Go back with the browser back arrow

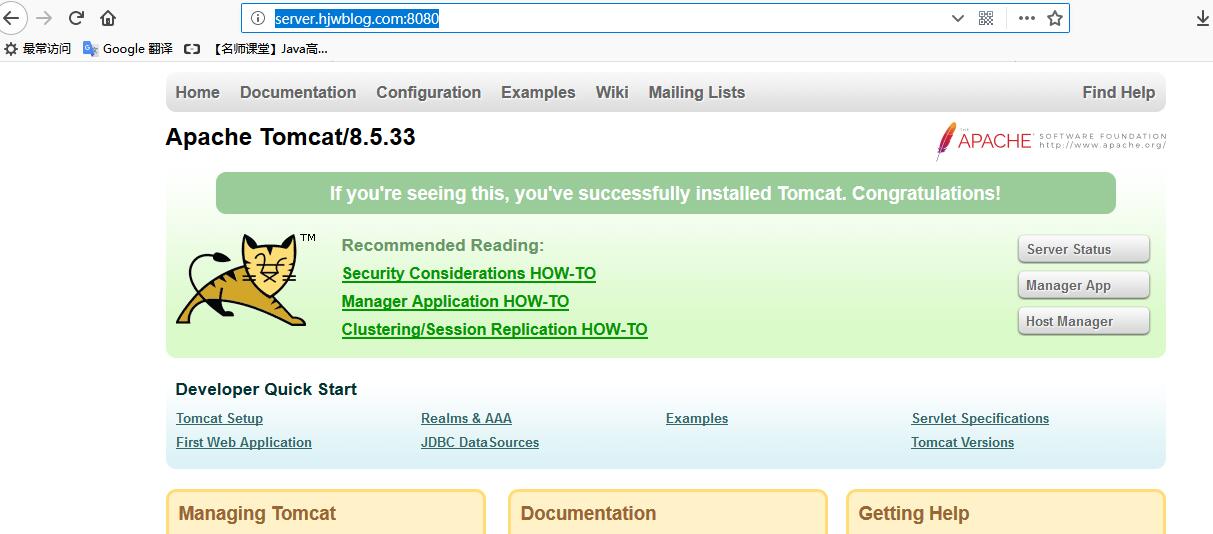point(10,18)
